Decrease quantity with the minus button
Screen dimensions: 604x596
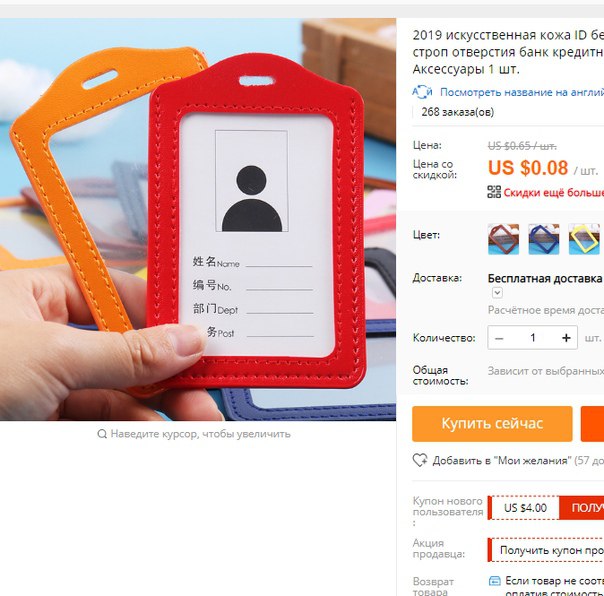(499, 338)
